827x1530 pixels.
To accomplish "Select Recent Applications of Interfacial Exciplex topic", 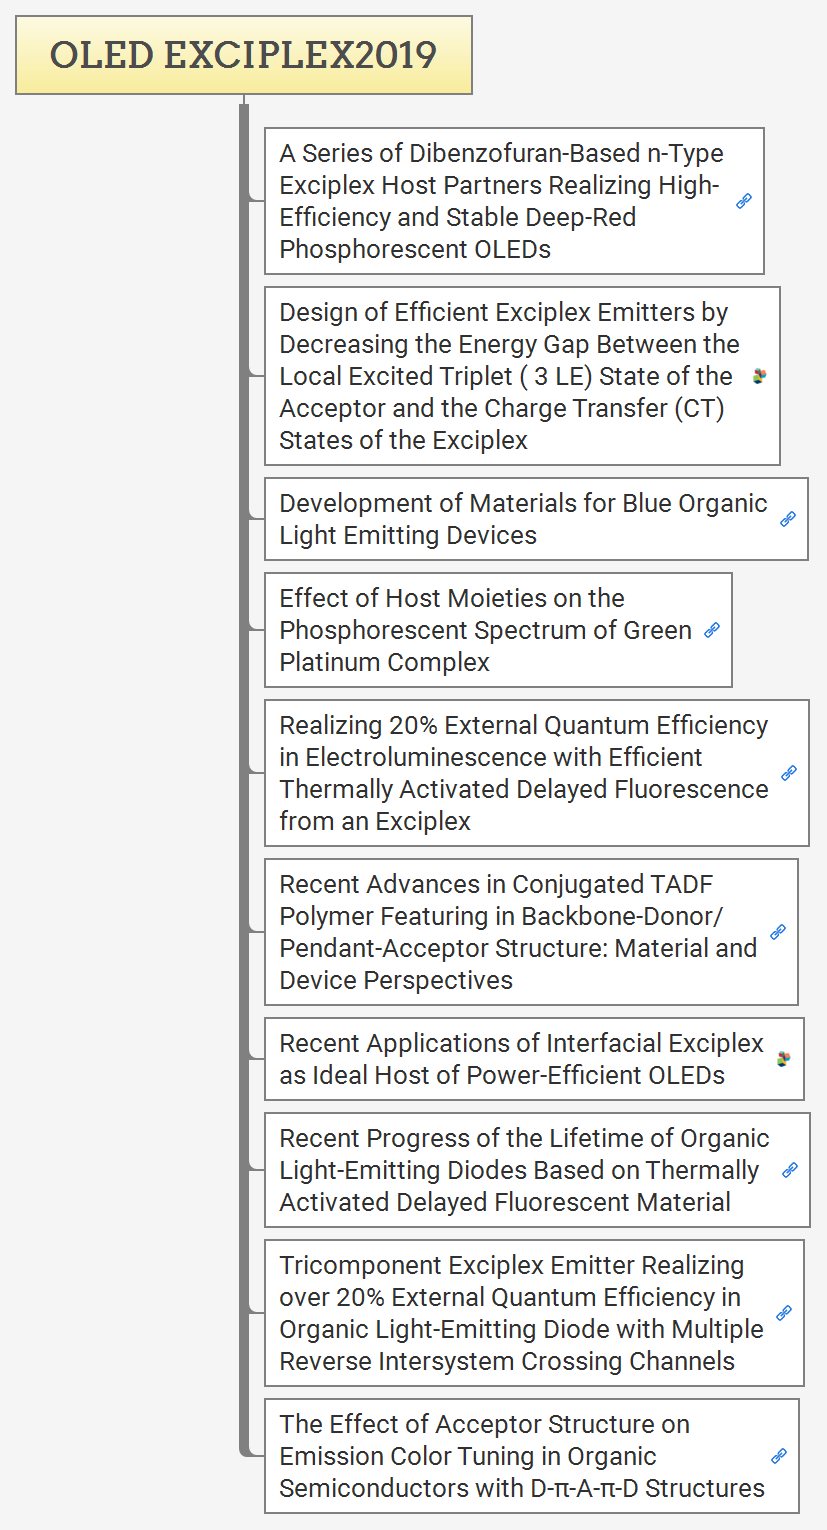I will (520, 1059).
